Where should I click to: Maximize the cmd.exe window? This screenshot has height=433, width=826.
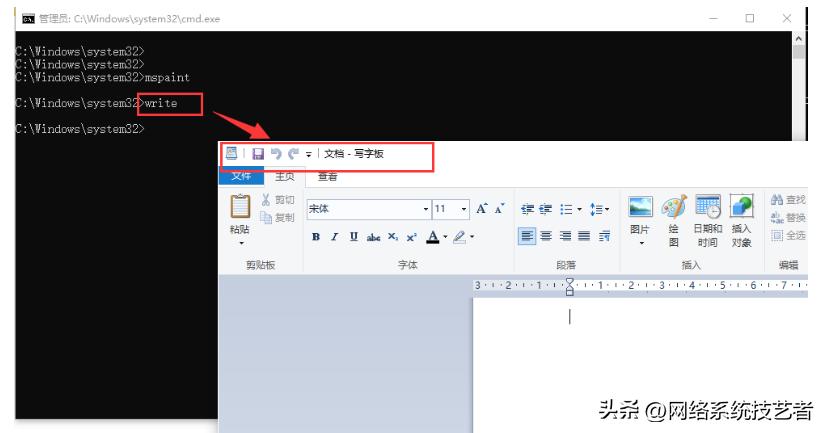(750, 18)
